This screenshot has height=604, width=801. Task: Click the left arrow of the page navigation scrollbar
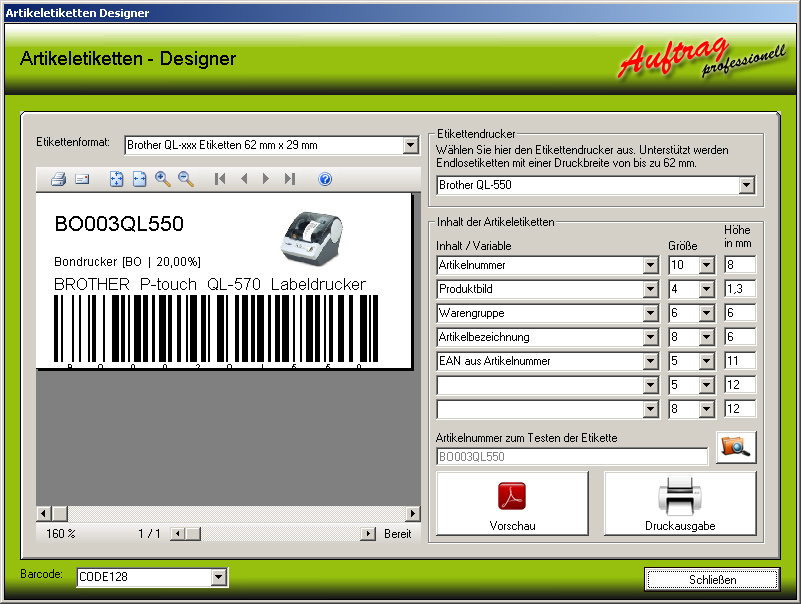point(177,534)
